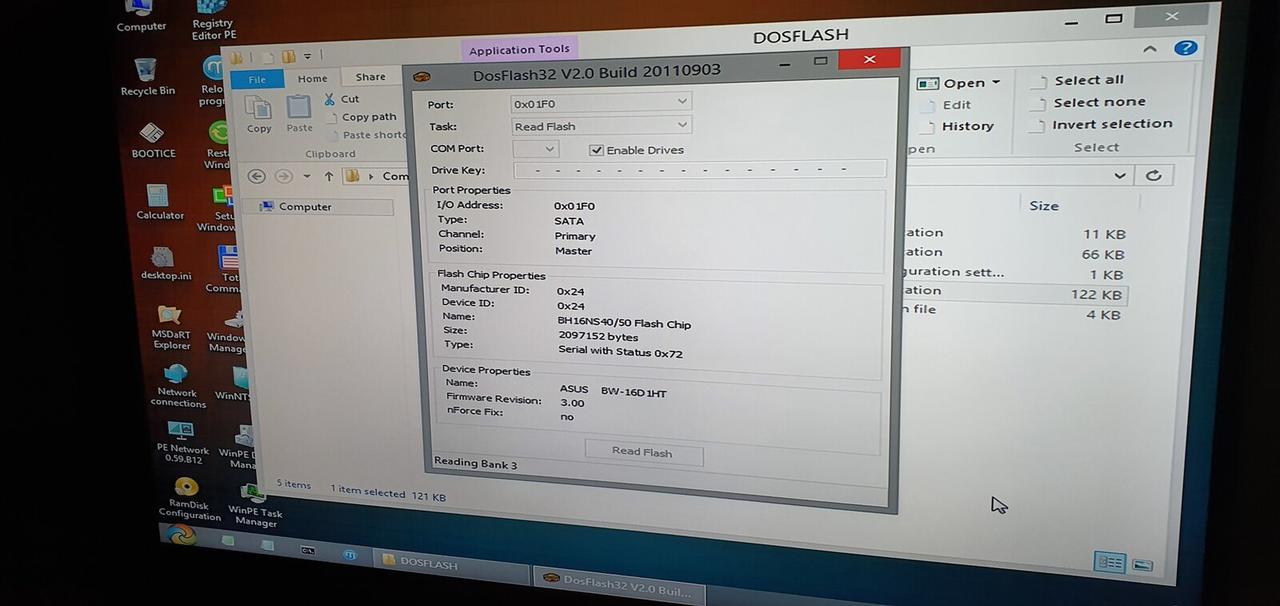This screenshot has width=1280, height=606.
Task: Expand the Open button dropdown in ribbon
Action: click(x=996, y=83)
